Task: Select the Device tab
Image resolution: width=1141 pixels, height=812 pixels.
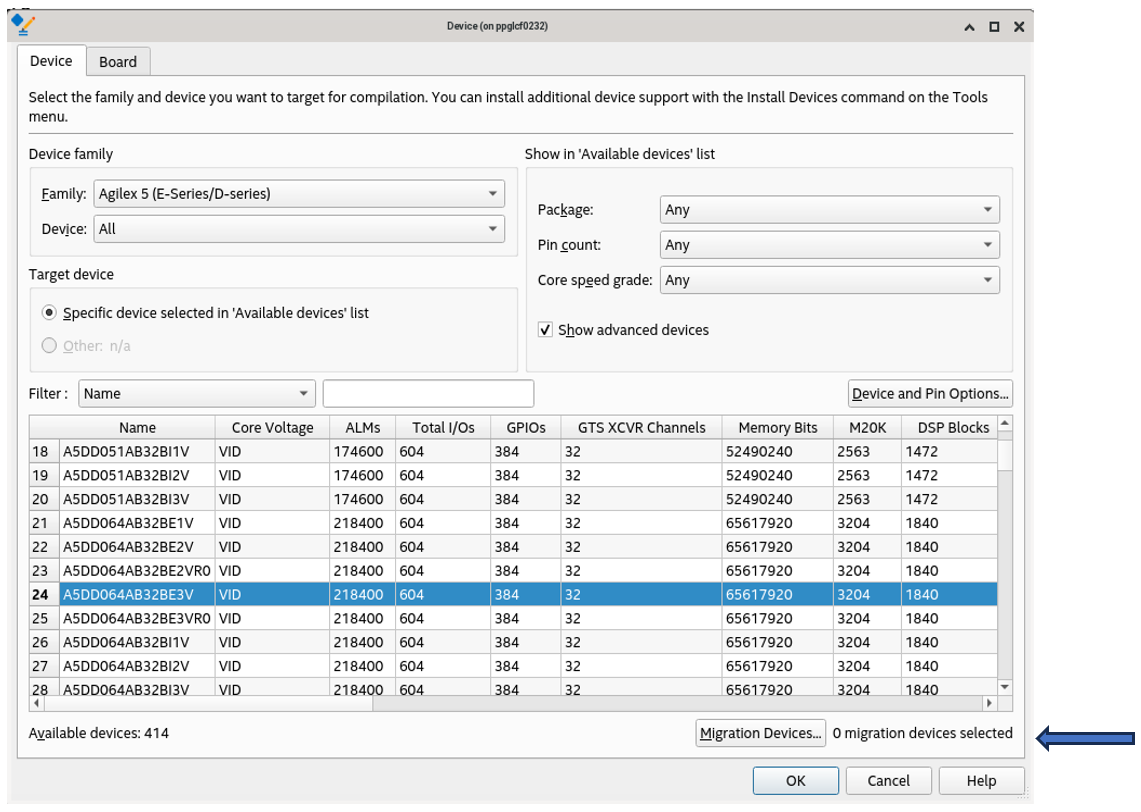Action: tap(51, 61)
